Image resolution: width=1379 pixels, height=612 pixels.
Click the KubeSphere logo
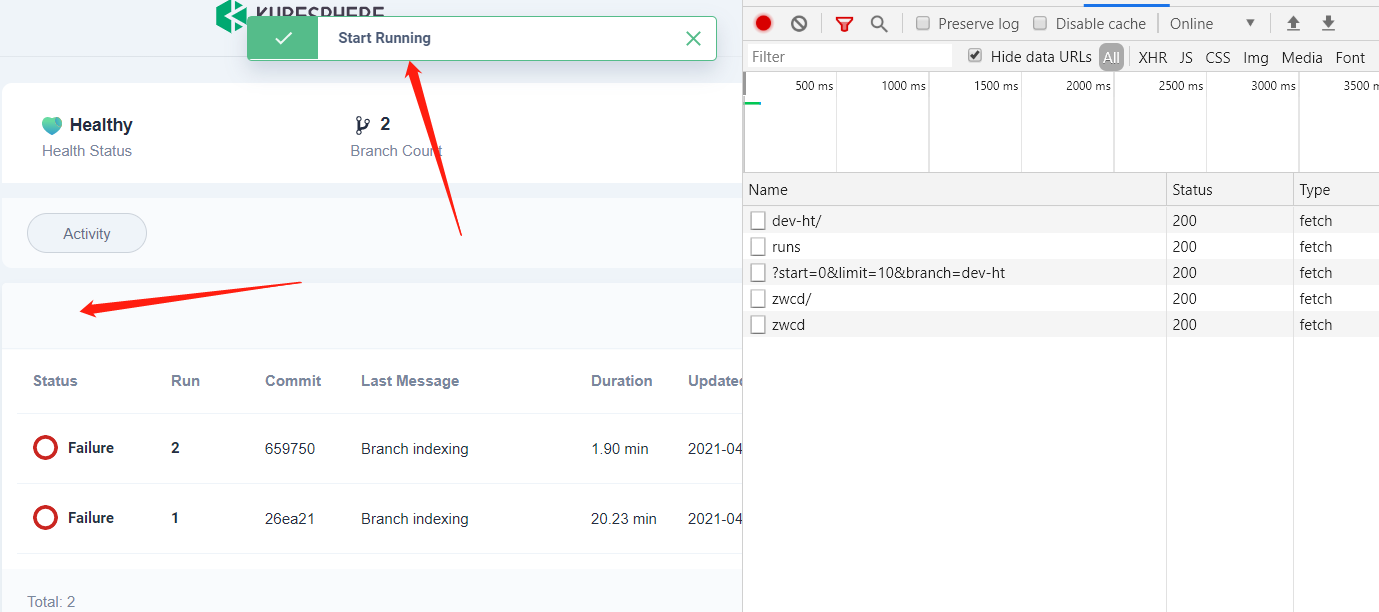point(300,13)
